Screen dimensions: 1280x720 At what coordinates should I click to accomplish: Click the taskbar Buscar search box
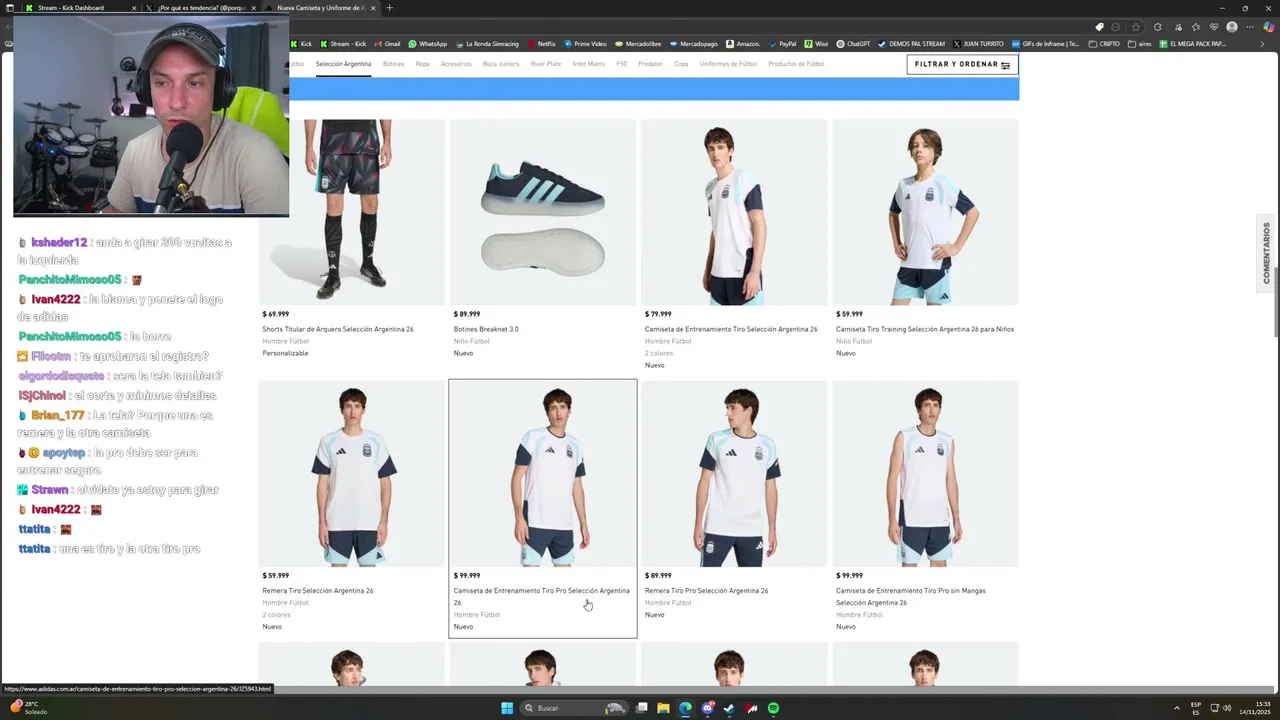(x=574, y=708)
